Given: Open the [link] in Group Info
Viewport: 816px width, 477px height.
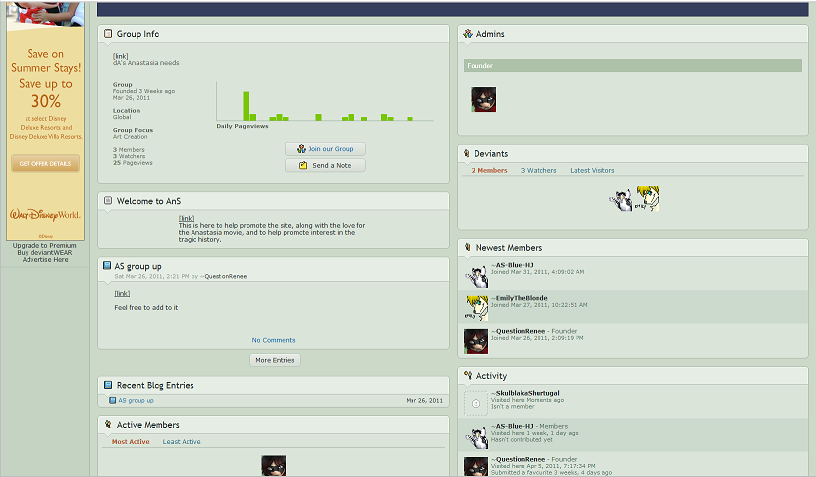Looking at the screenshot, I should [x=121, y=56].
